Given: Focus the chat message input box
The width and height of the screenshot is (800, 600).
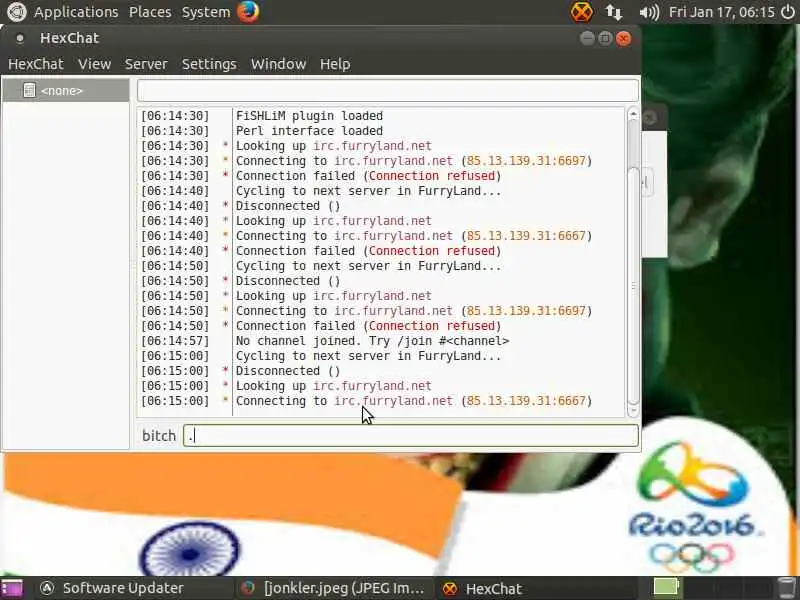Looking at the screenshot, I should click(x=411, y=436).
